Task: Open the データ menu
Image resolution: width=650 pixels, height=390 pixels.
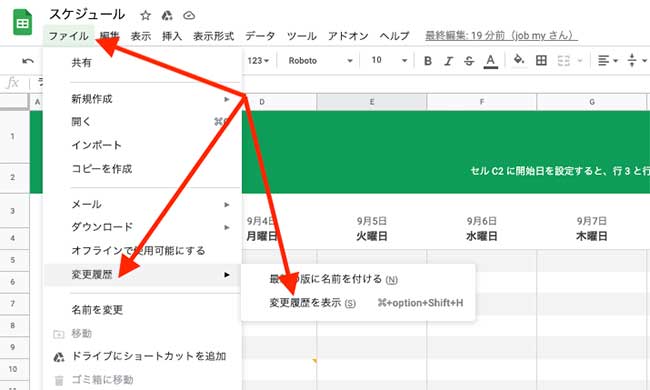Action: pyautogui.click(x=260, y=36)
